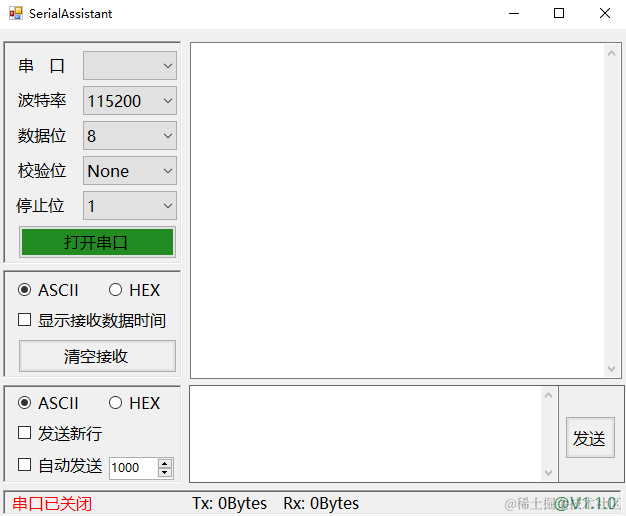Expand the 停止位 dropdown showing 1
The height and width of the screenshot is (516, 626).
click(x=130, y=206)
